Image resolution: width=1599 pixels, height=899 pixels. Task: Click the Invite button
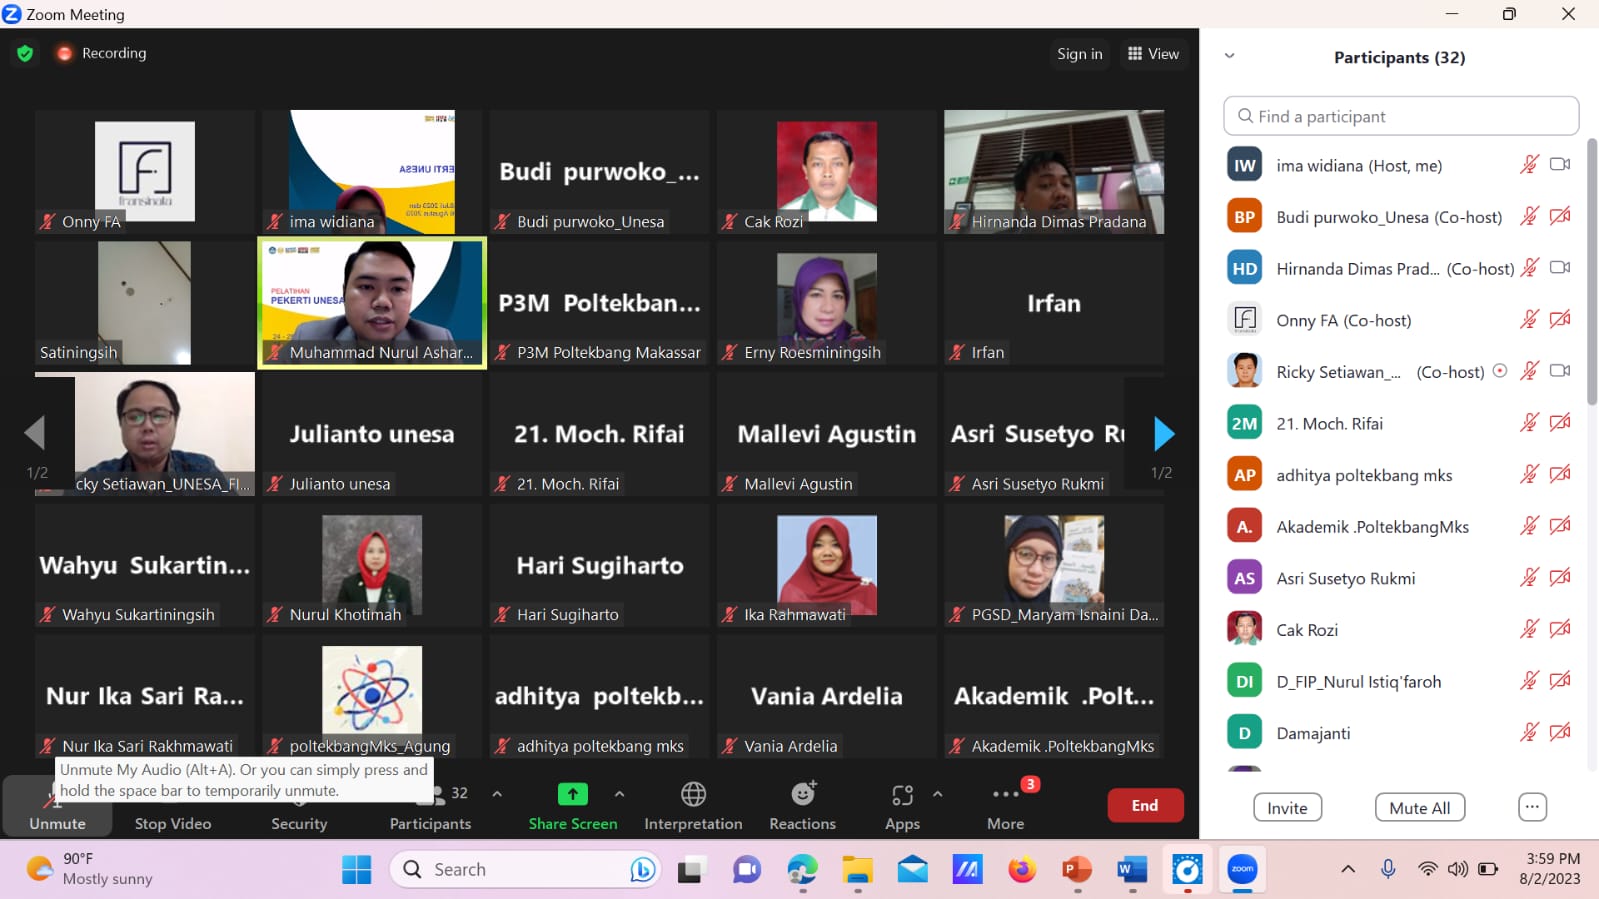coord(1287,808)
